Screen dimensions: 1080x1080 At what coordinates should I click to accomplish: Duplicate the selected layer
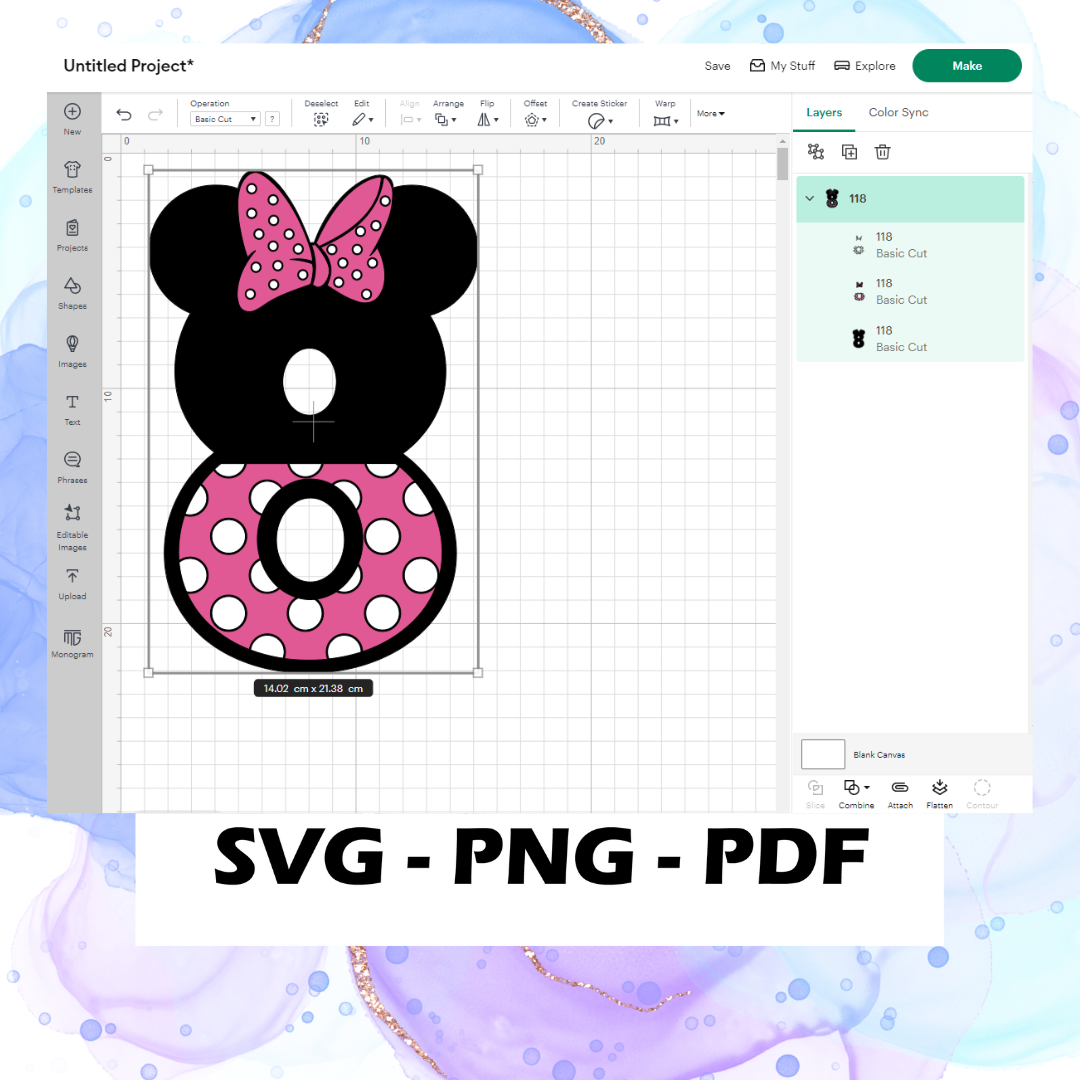tap(849, 152)
